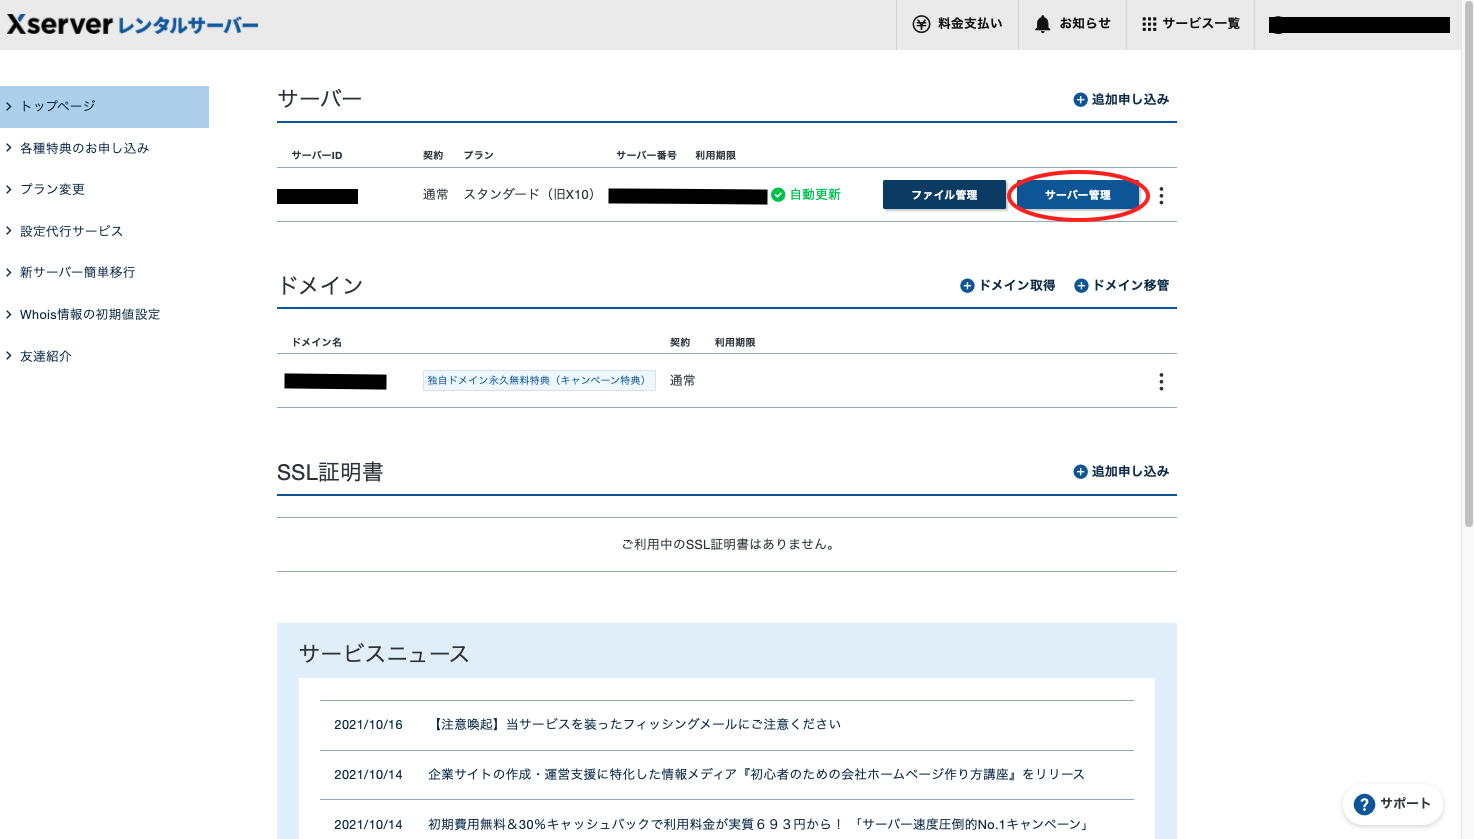Click the Xserver レンタルサーバー logo
This screenshot has height=839, width=1474.
tap(130, 23)
